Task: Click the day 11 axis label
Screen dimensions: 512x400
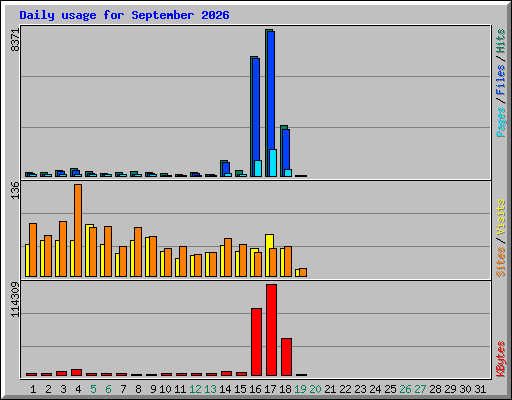Action: (180, 389)
